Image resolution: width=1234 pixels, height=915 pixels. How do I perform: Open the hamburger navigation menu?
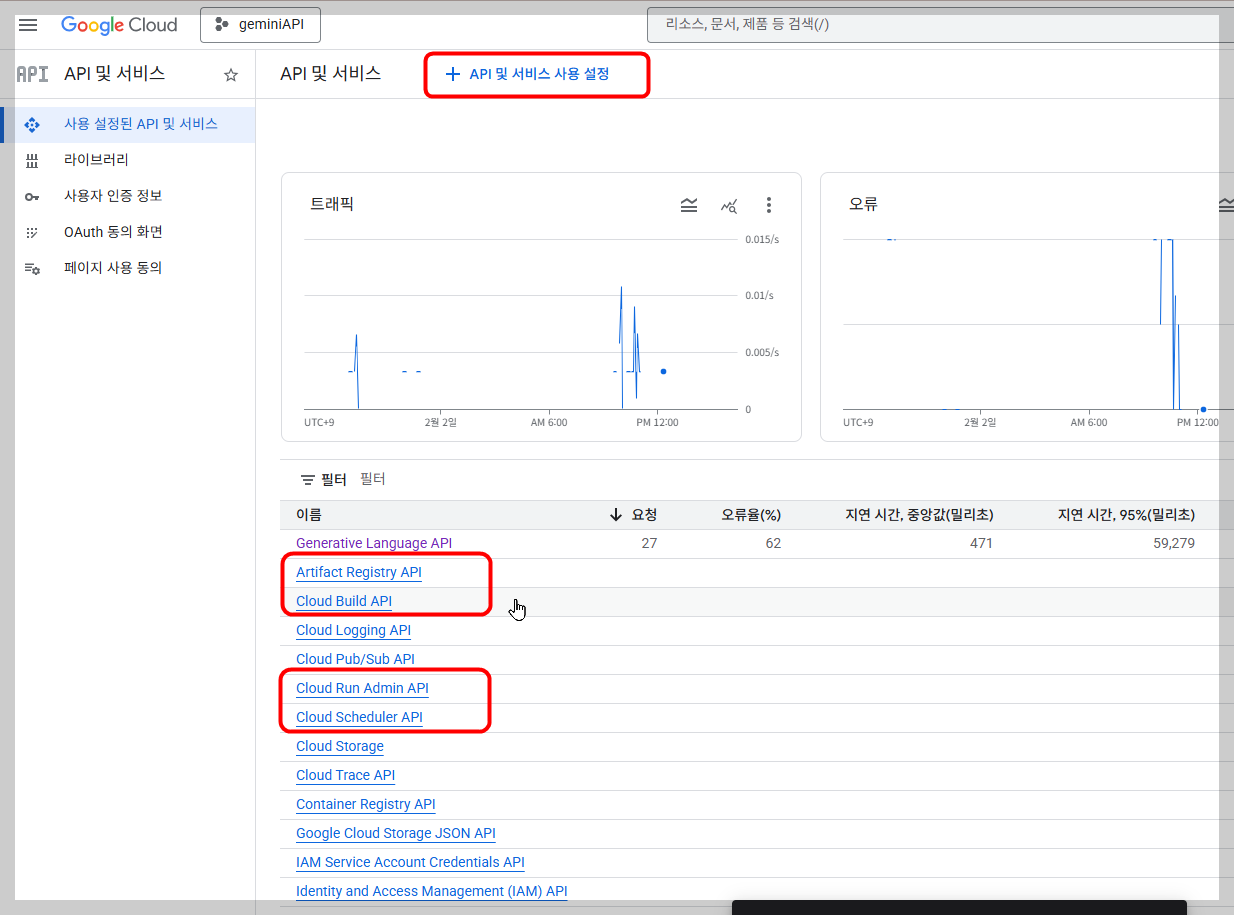[28, 25]
